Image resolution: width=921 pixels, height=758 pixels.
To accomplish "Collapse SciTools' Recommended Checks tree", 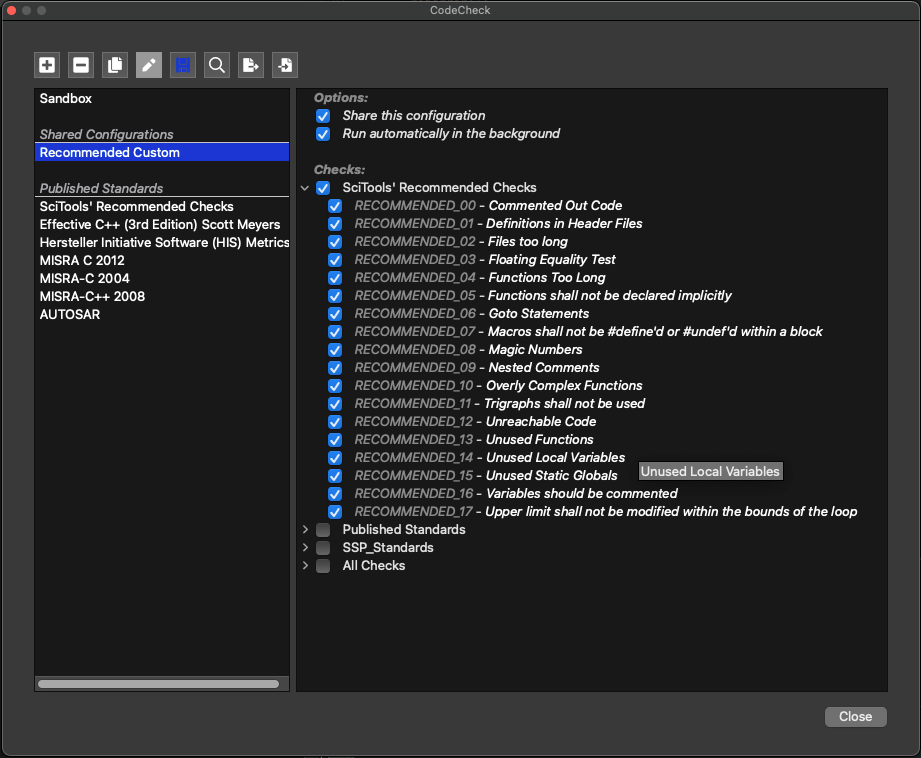I will 305,188.
